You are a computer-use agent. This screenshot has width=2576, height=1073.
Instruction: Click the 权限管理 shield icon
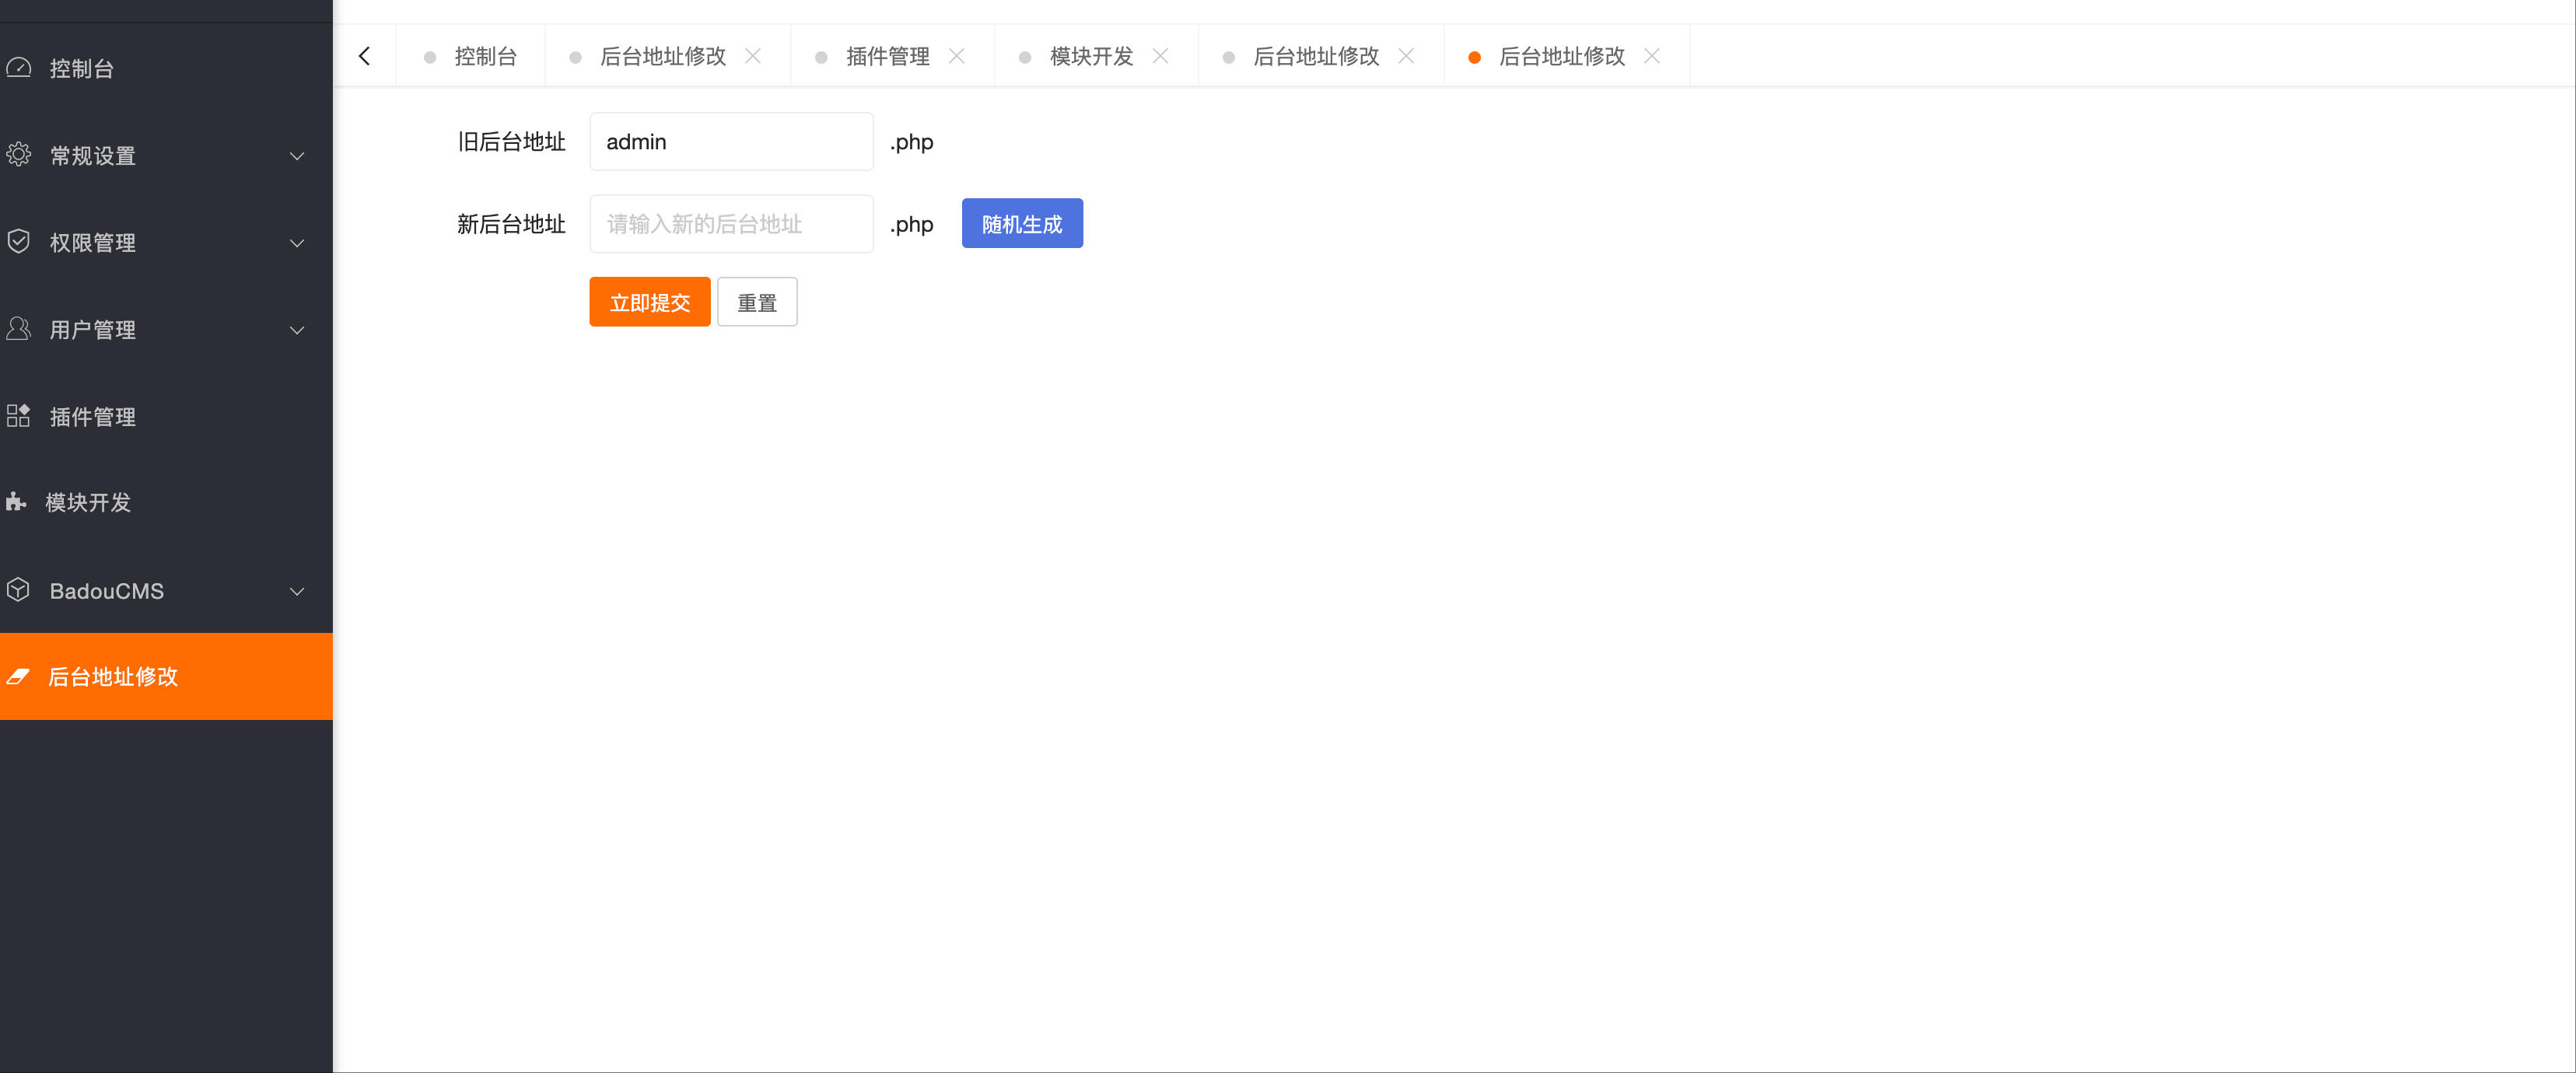click(20, 242)
